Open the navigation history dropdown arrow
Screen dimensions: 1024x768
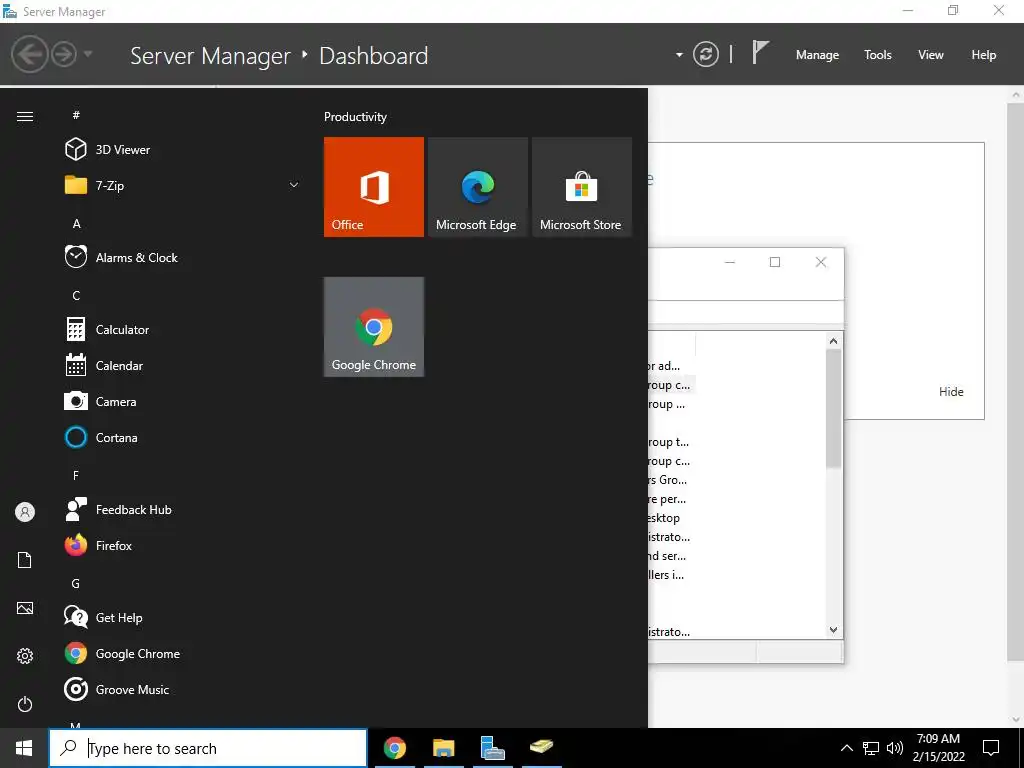(88, 54)
